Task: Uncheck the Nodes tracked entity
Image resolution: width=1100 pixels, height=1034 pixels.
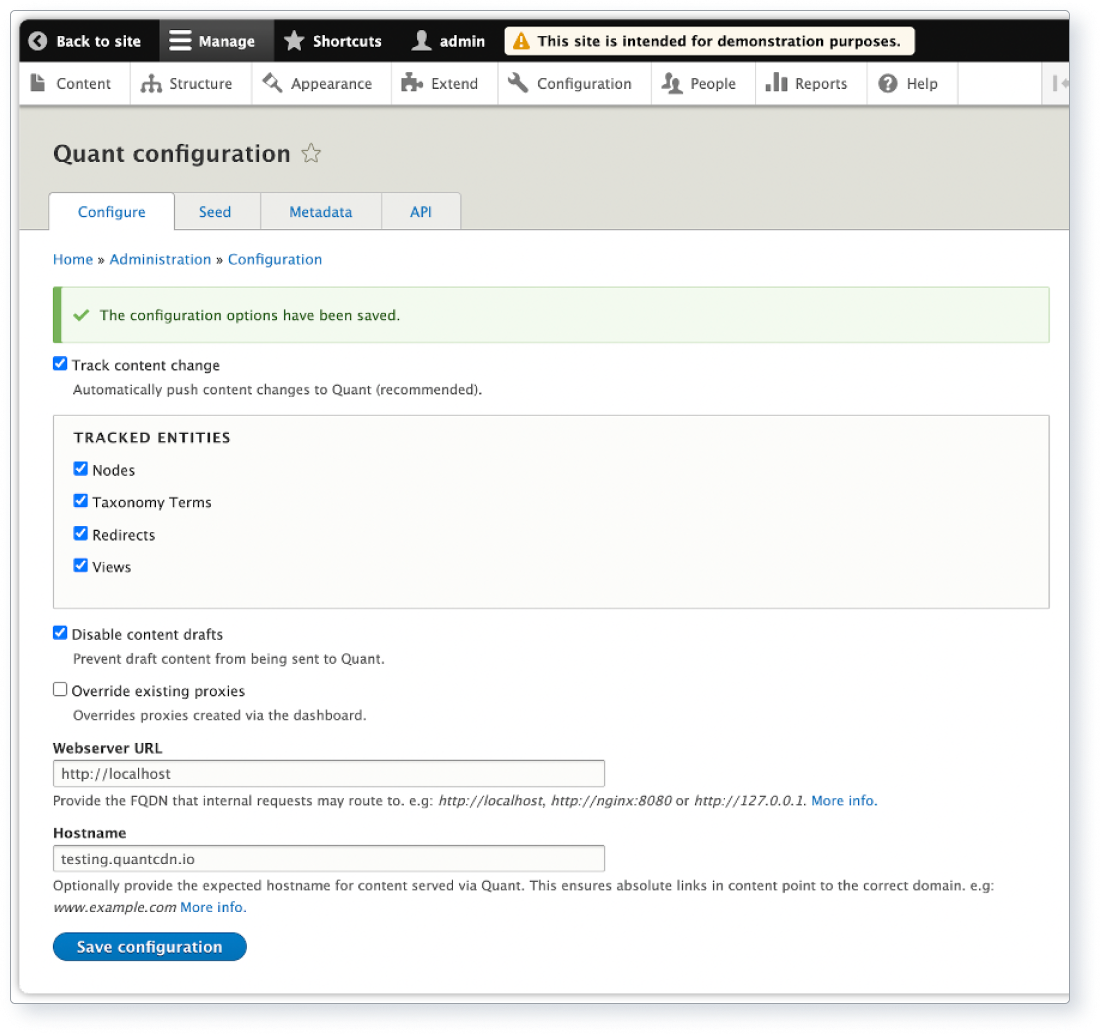Action: pos(80,468)
